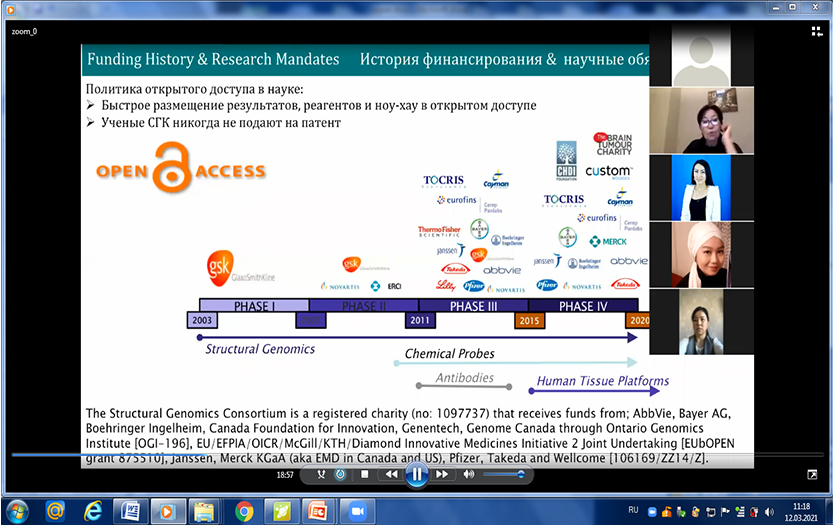The image size is (833, 525).
Task: Click the RU language indicator
Action: (633, 510)
